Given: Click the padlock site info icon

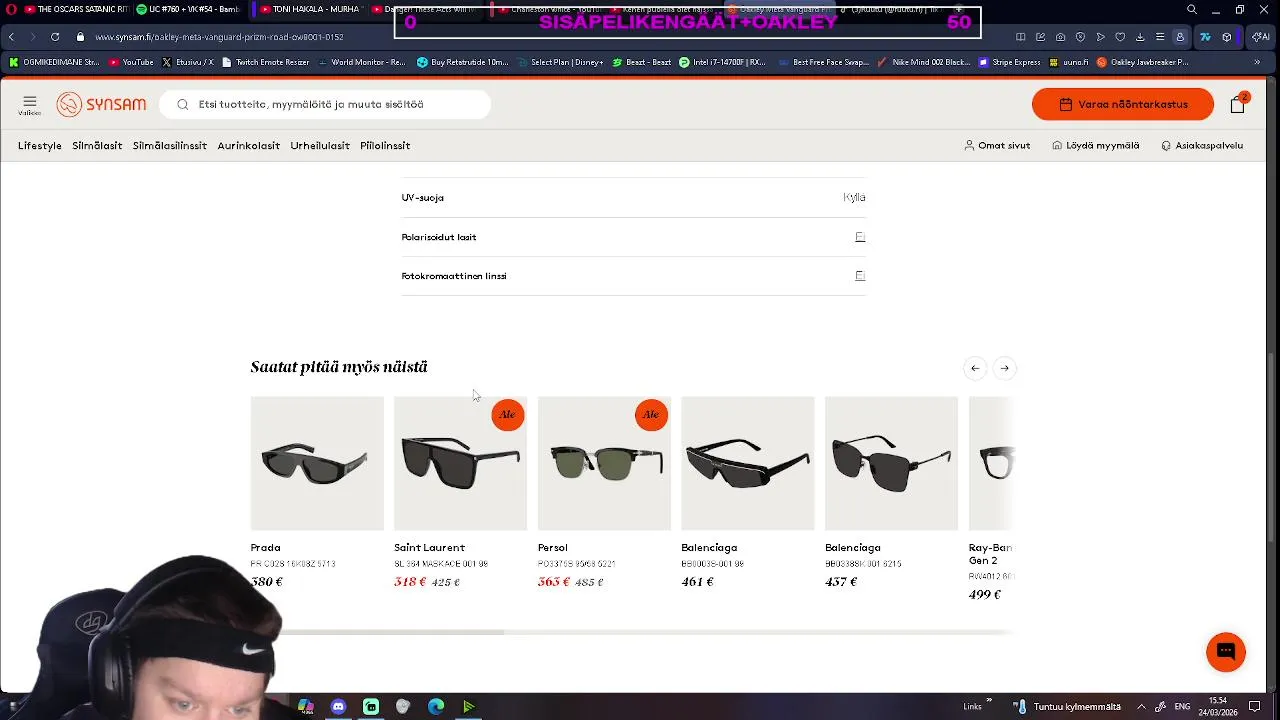Looking at the screenshot, I should pyautogui.click(x=81, y=37).
